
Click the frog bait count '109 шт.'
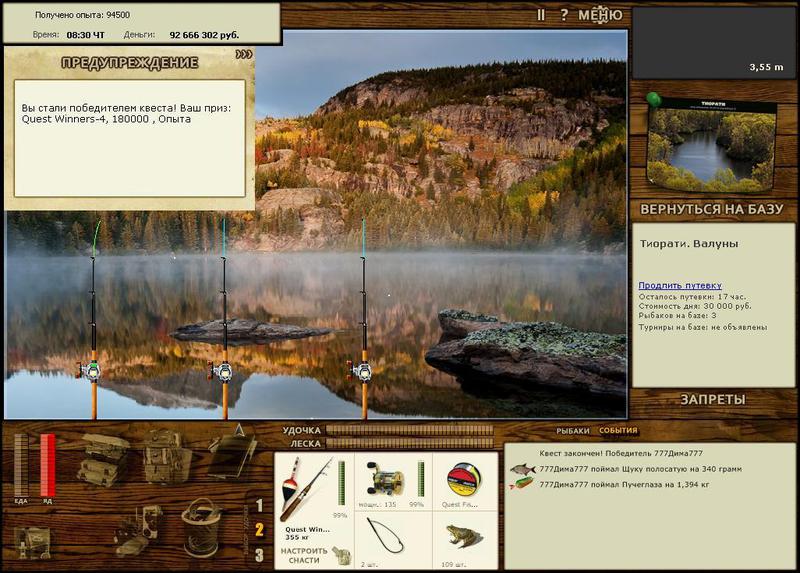(x=454, y=564)
